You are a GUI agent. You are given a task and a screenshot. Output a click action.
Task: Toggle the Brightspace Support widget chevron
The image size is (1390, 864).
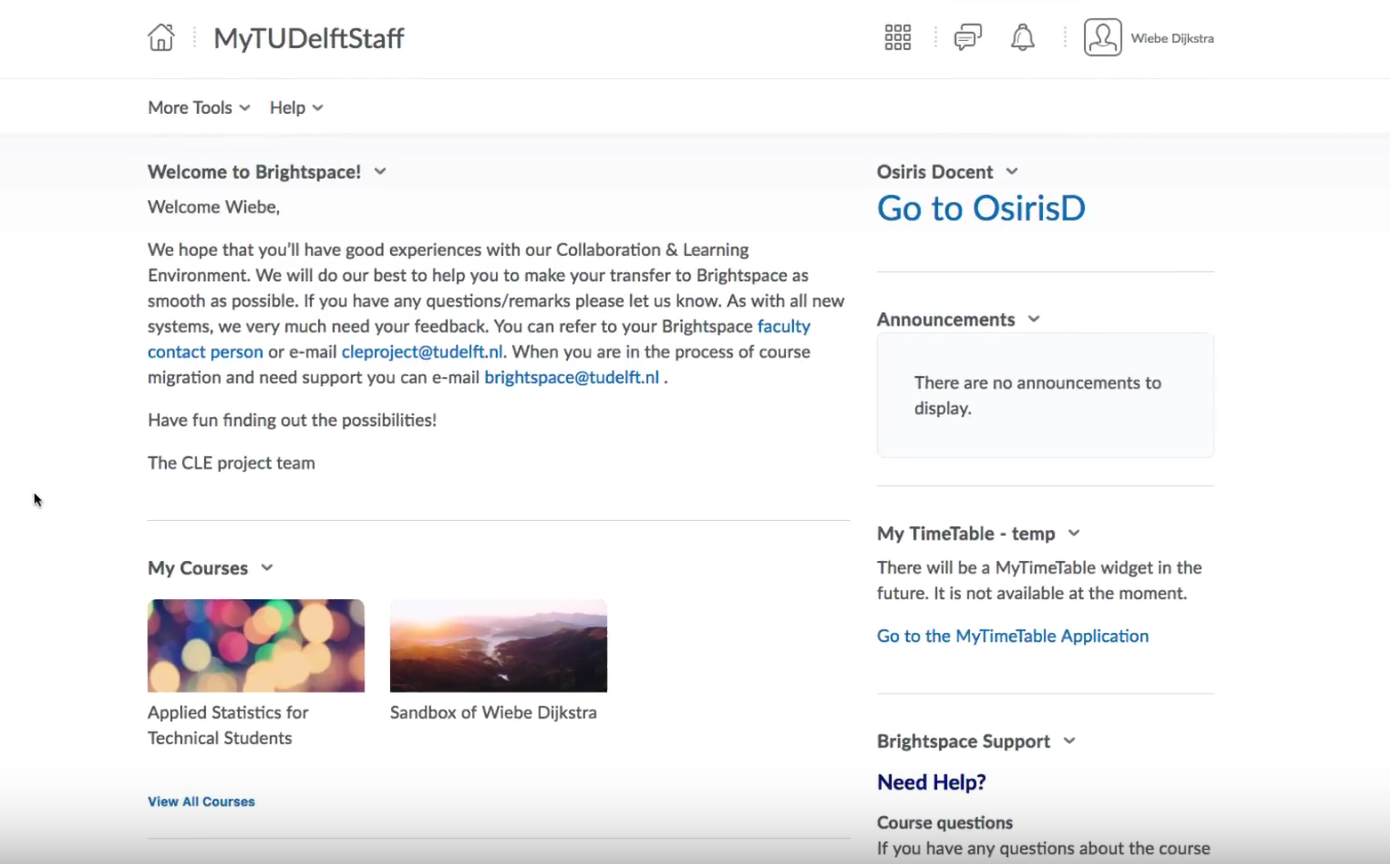click(x=1069, y=742)
